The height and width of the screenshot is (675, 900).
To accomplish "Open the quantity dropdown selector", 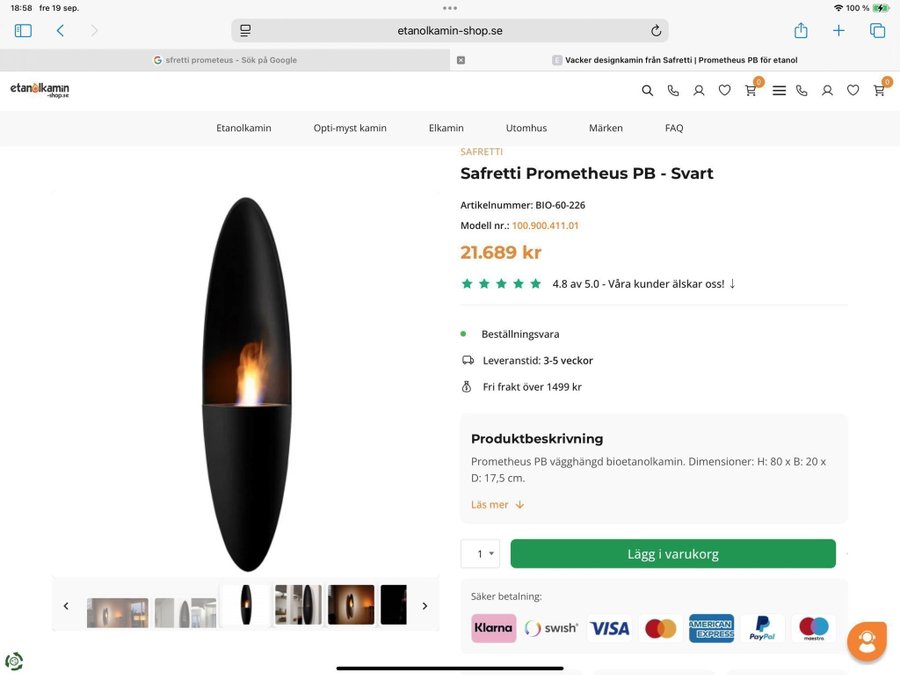I will tap(480, 554).
